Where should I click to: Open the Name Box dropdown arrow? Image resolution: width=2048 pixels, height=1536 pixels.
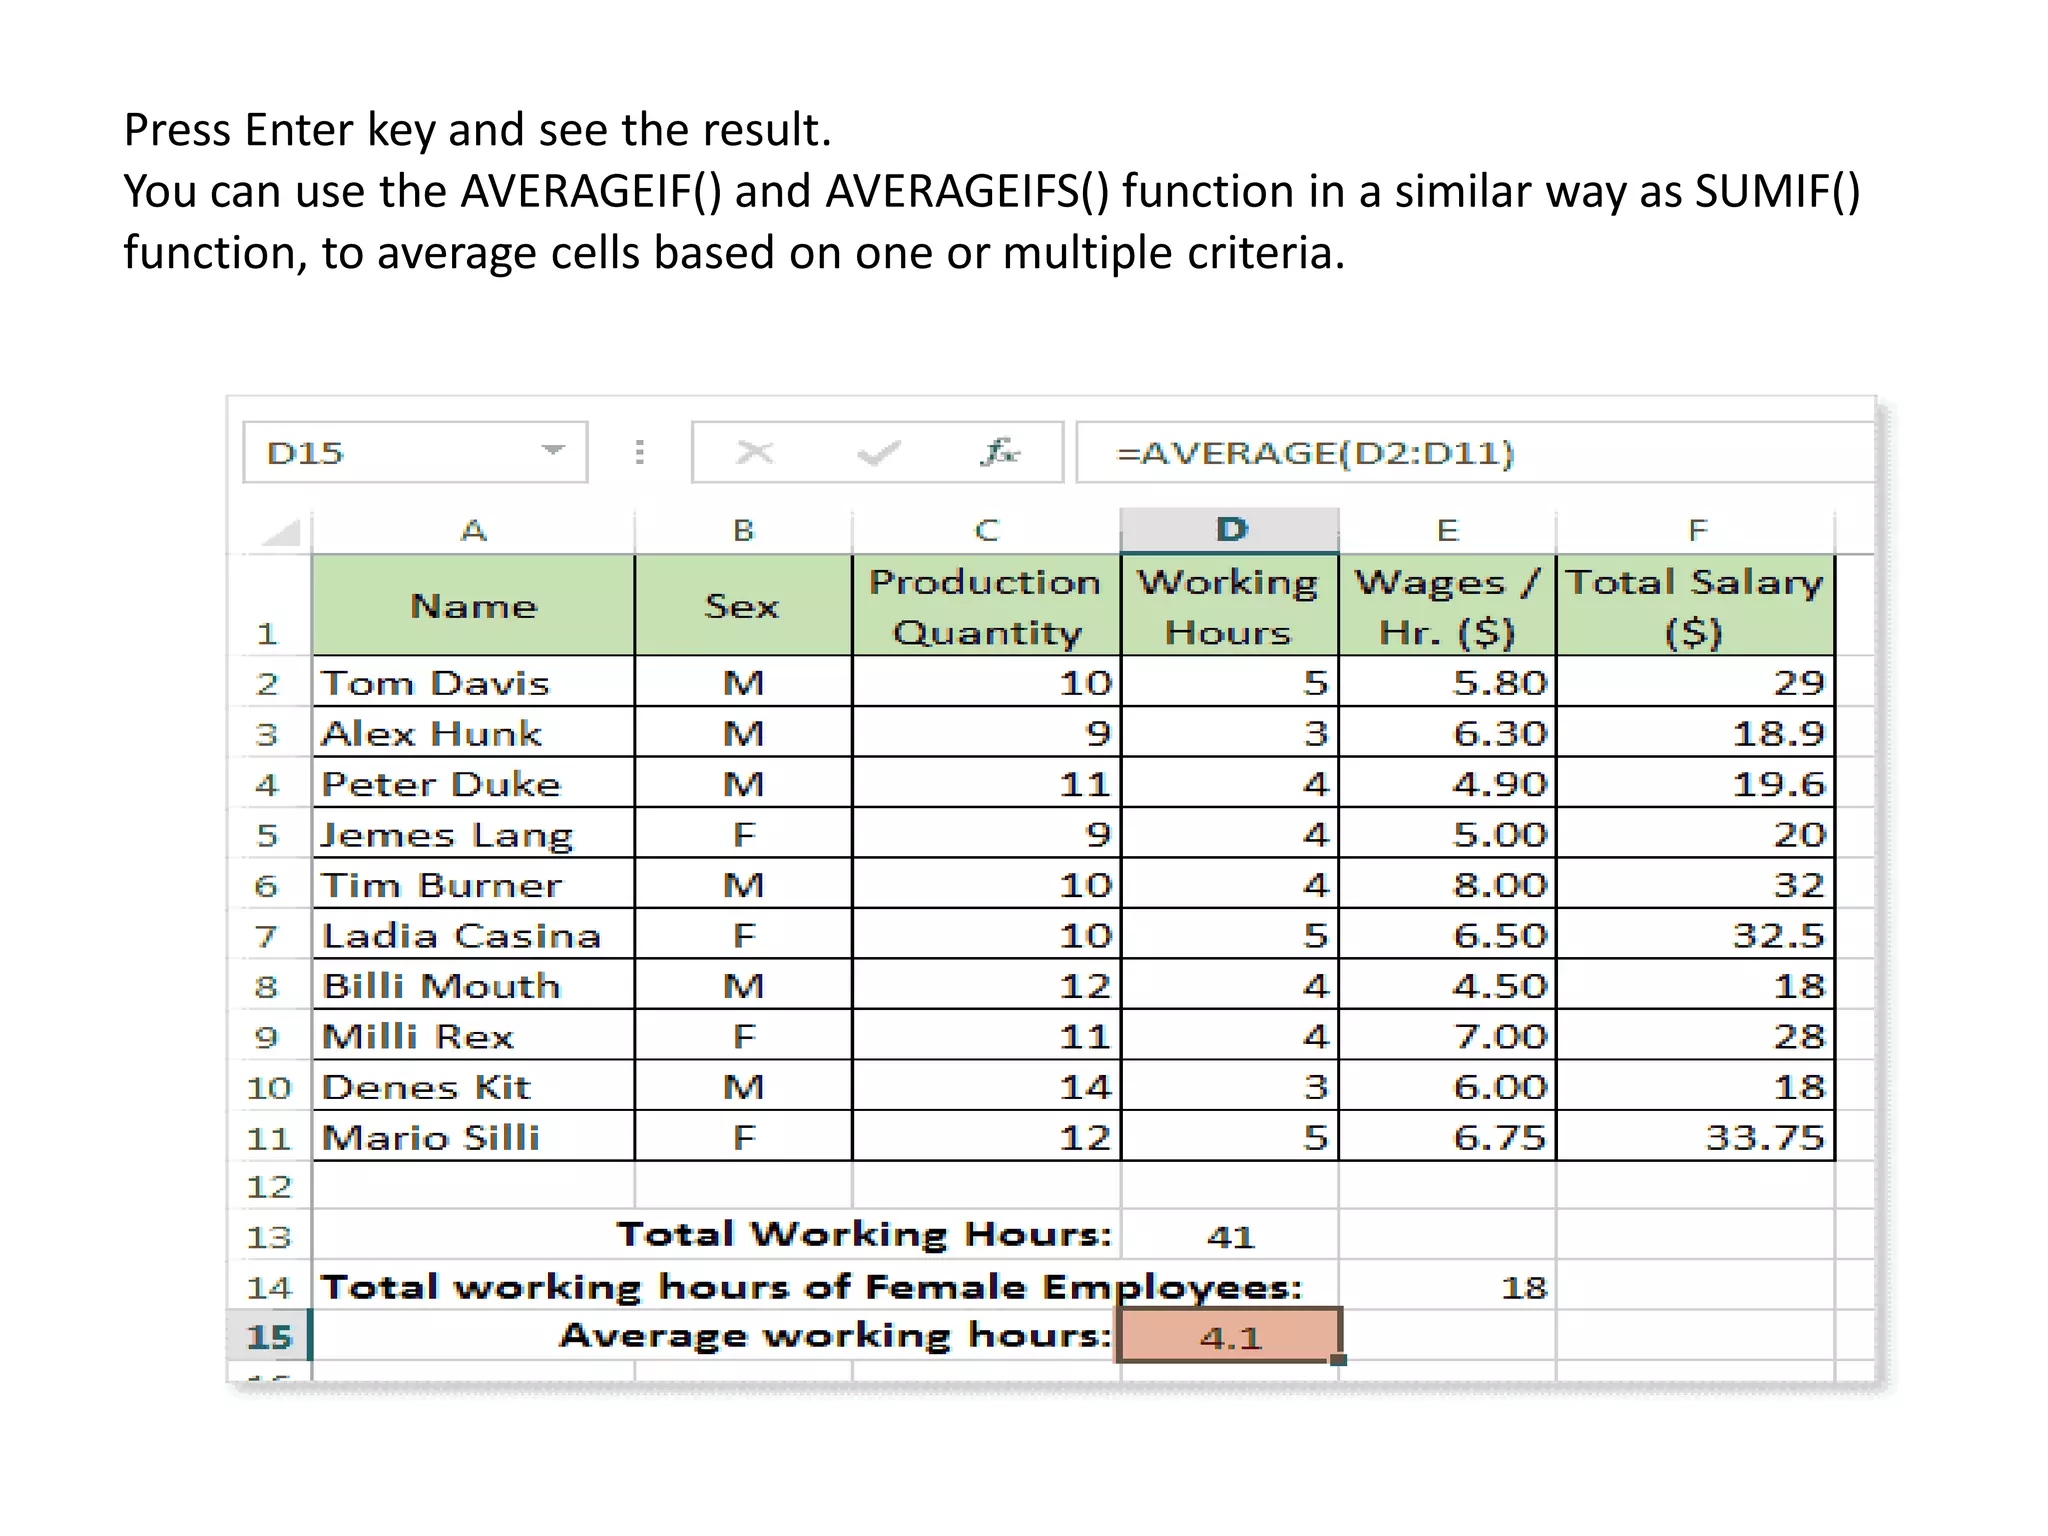pyautogui.click(x=552, y=450)
